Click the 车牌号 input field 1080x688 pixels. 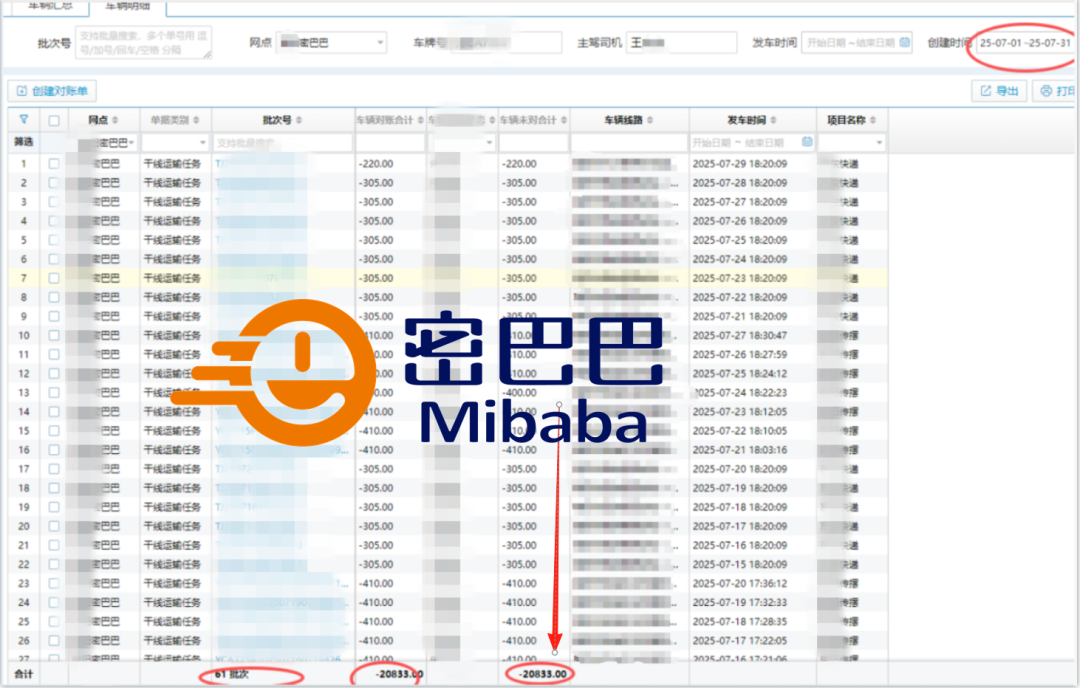[x=505, y=43]
